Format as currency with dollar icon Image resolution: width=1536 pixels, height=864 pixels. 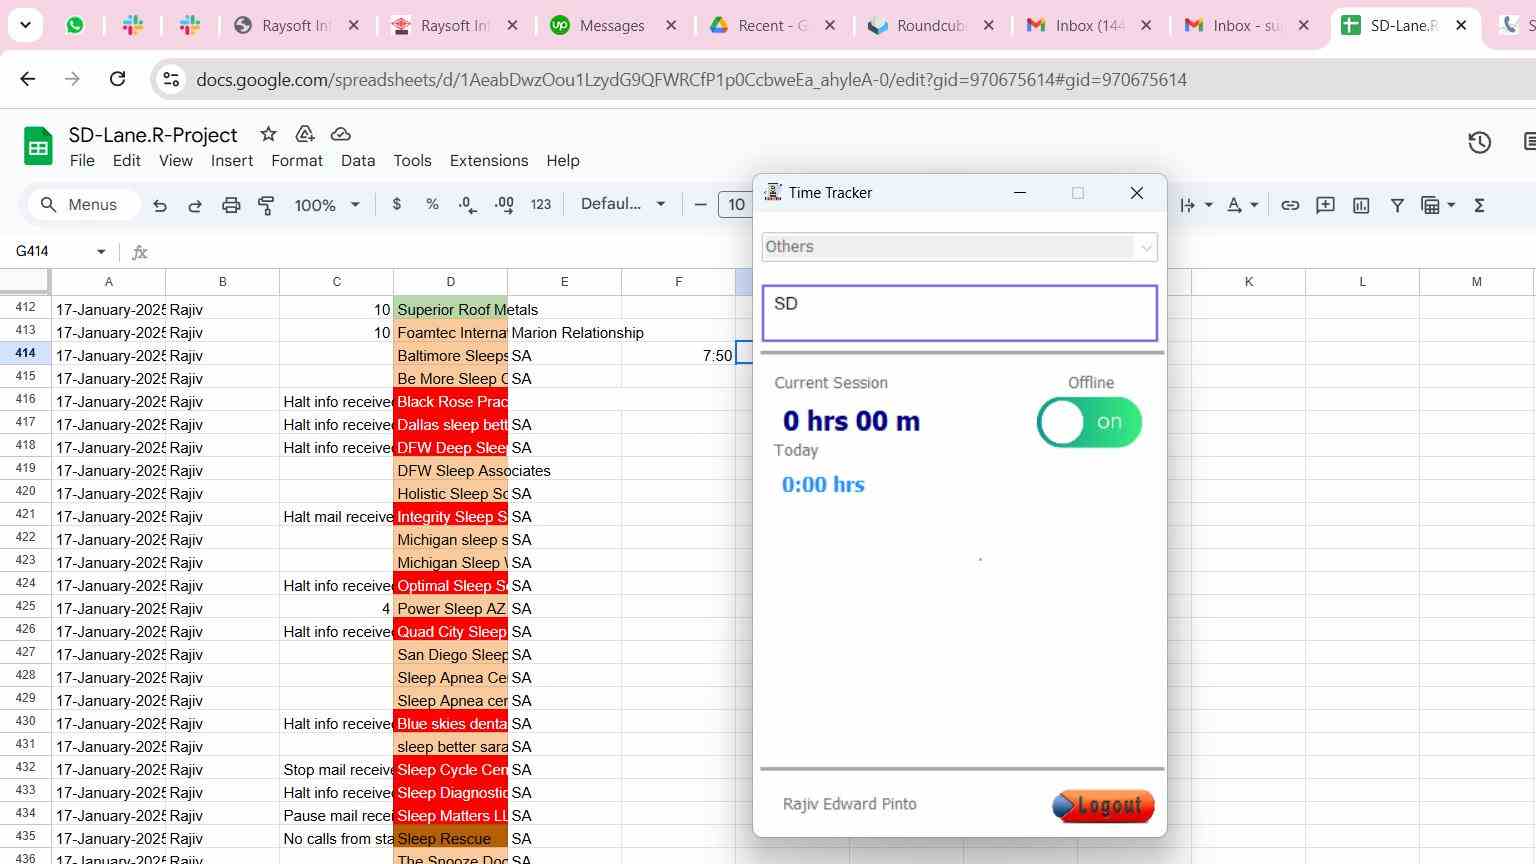point(397,204)
